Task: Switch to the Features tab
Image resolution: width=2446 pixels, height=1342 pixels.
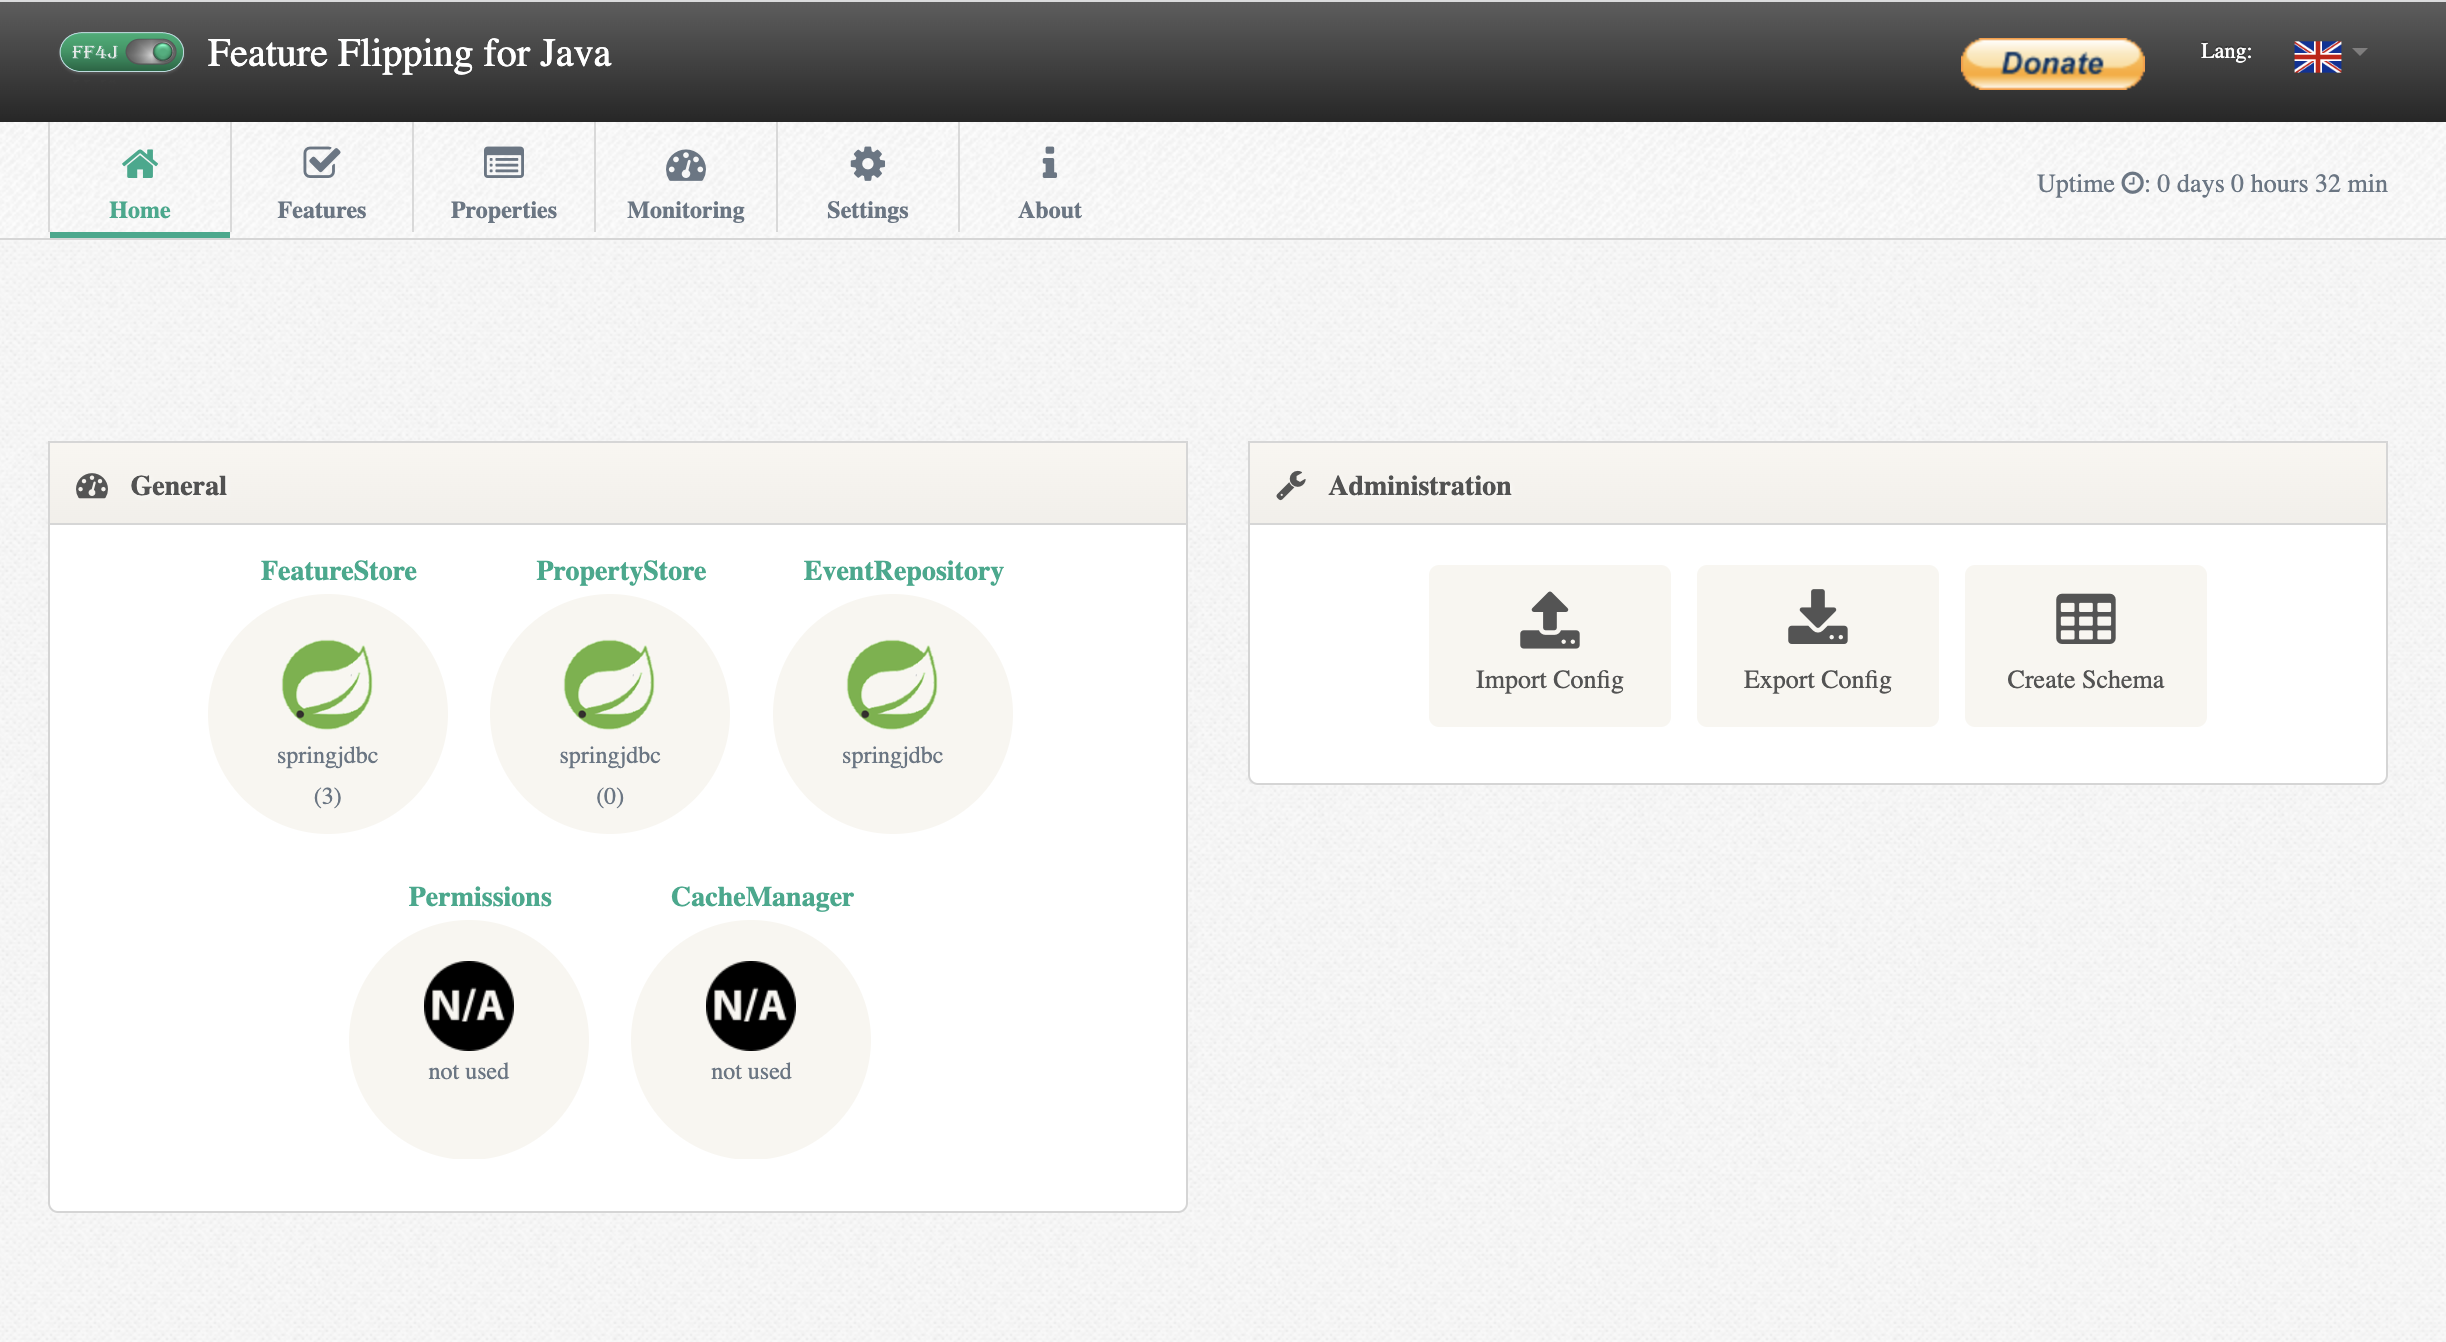Action: (x=321, y=180)
